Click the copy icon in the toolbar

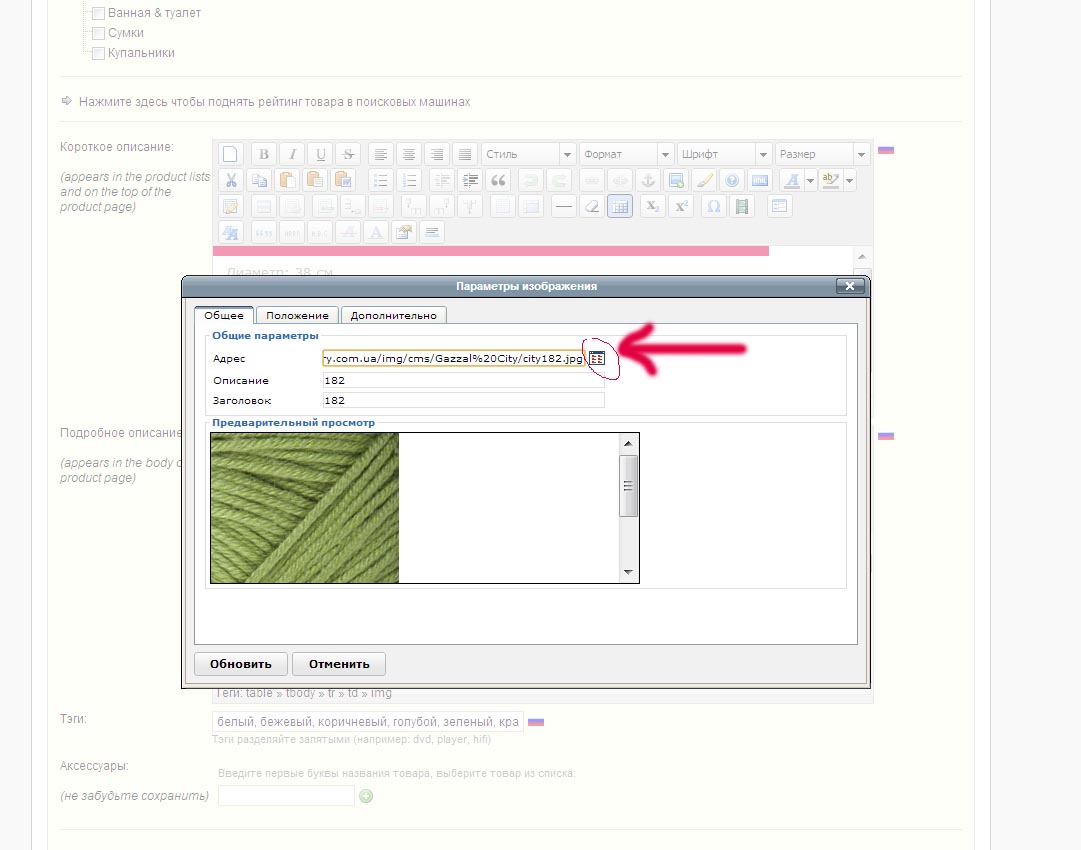259,180
